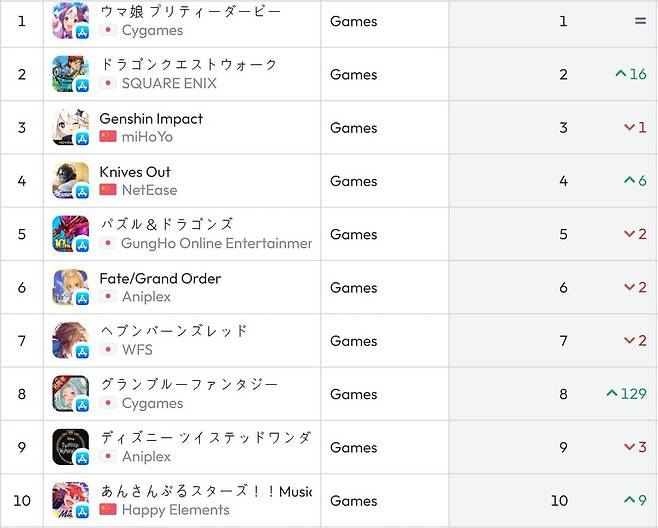Click the up 129 rank change indicator

point(626,394)
